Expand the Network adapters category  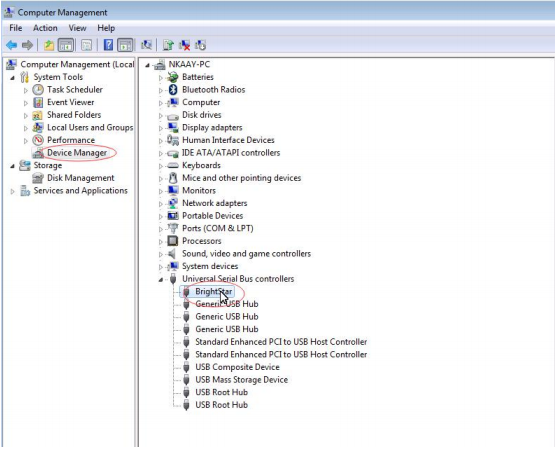(161, 204)
